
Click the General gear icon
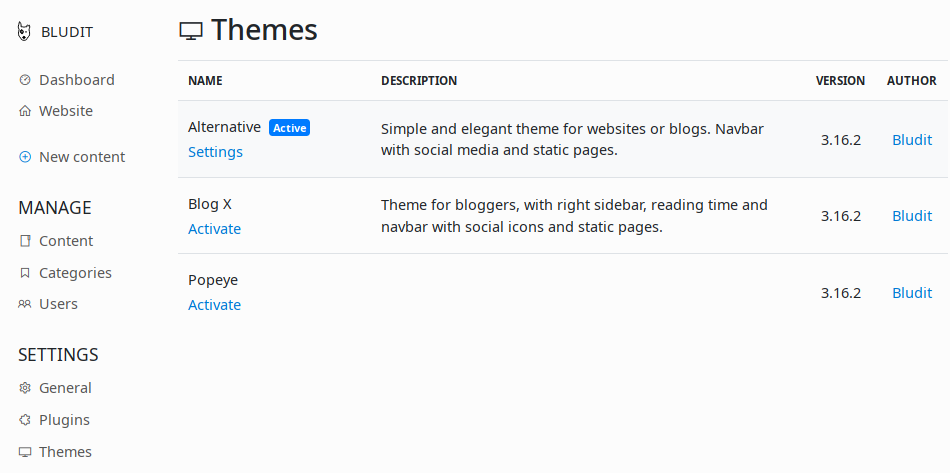(25, 388)
